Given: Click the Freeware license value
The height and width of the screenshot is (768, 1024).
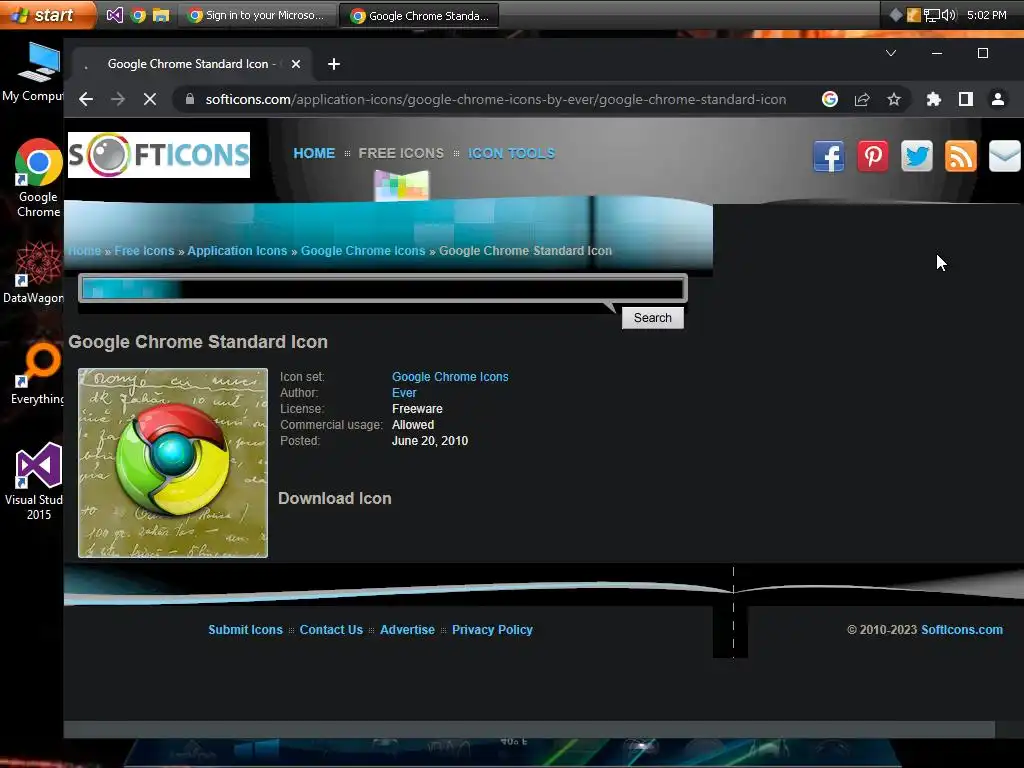Looking at the screenshot, I should point(417,409).
